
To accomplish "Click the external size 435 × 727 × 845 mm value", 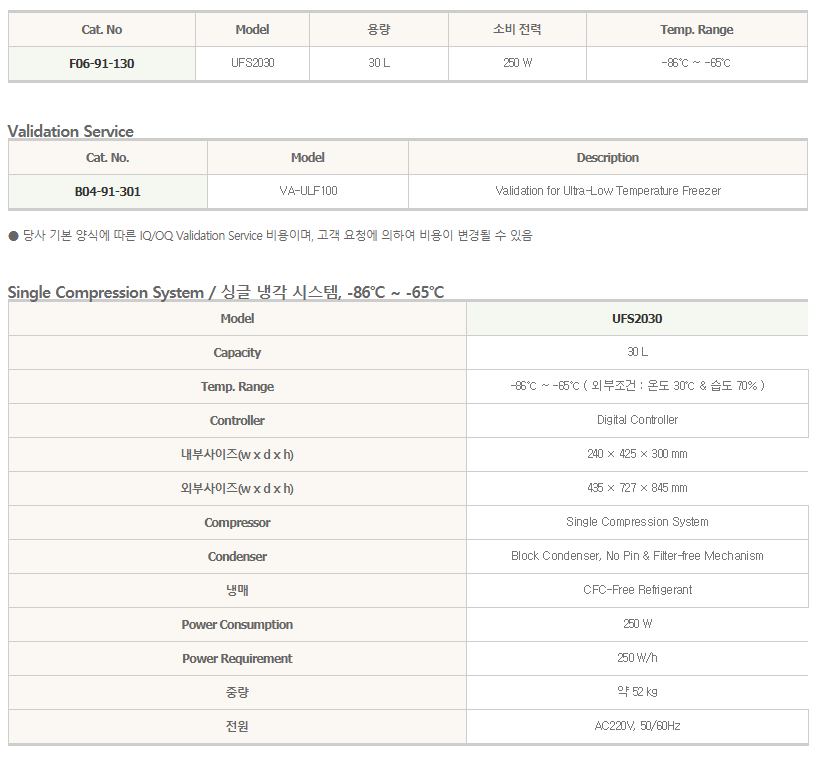I will pos(637,488).
